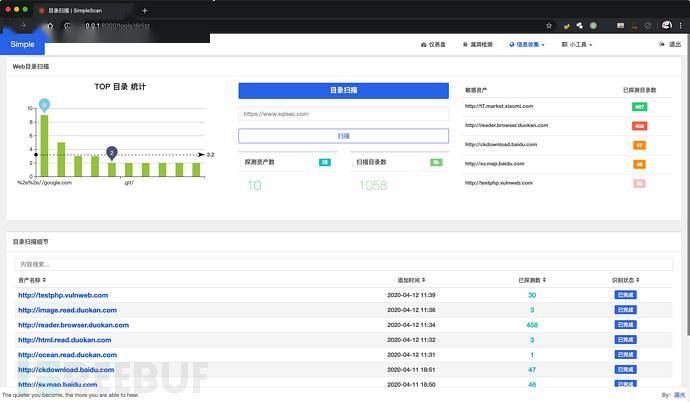The height and width of the screenshot is (402, 690).
Task: Expand the 信息收集 dropdown menu
Action: [x=526, y=45]
